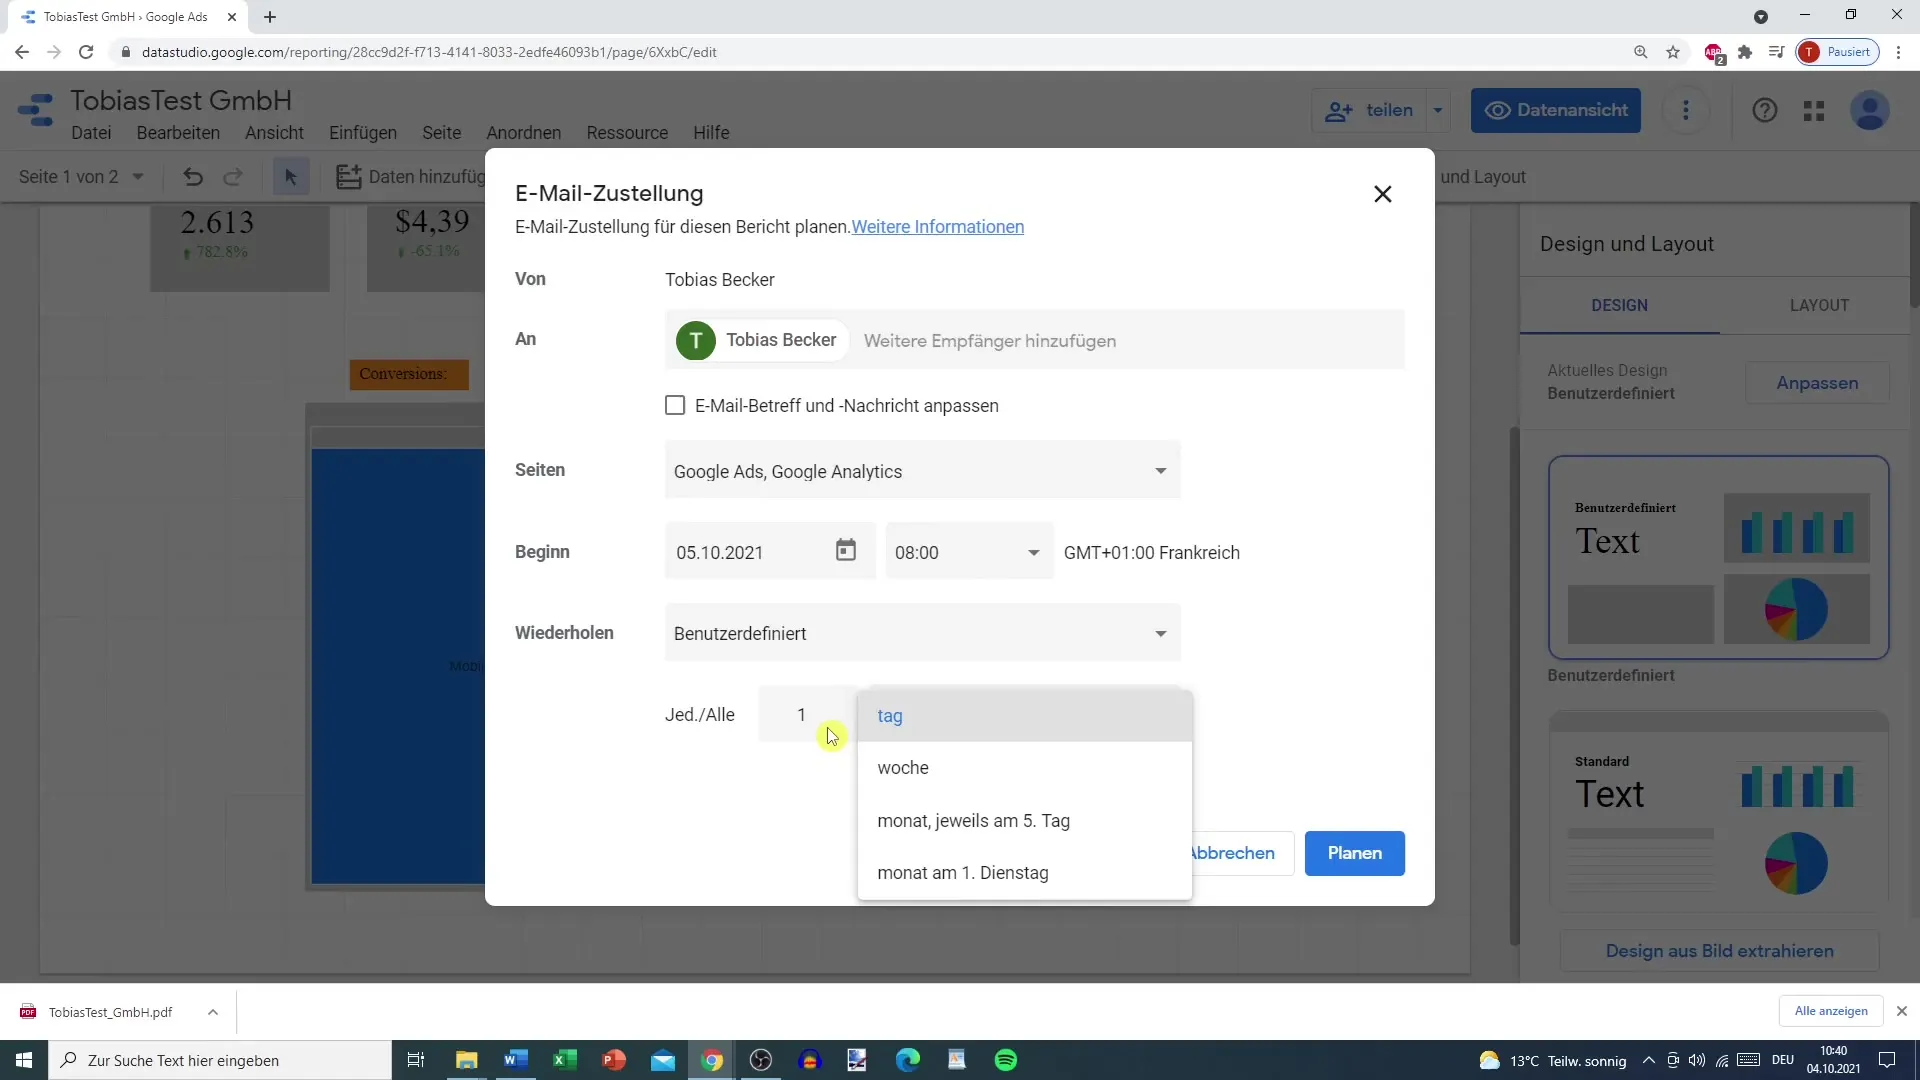The image size is (1920, 1080).
Task: Close the E-Mail-Zustellung dialog
Action: coord(1382,194)
